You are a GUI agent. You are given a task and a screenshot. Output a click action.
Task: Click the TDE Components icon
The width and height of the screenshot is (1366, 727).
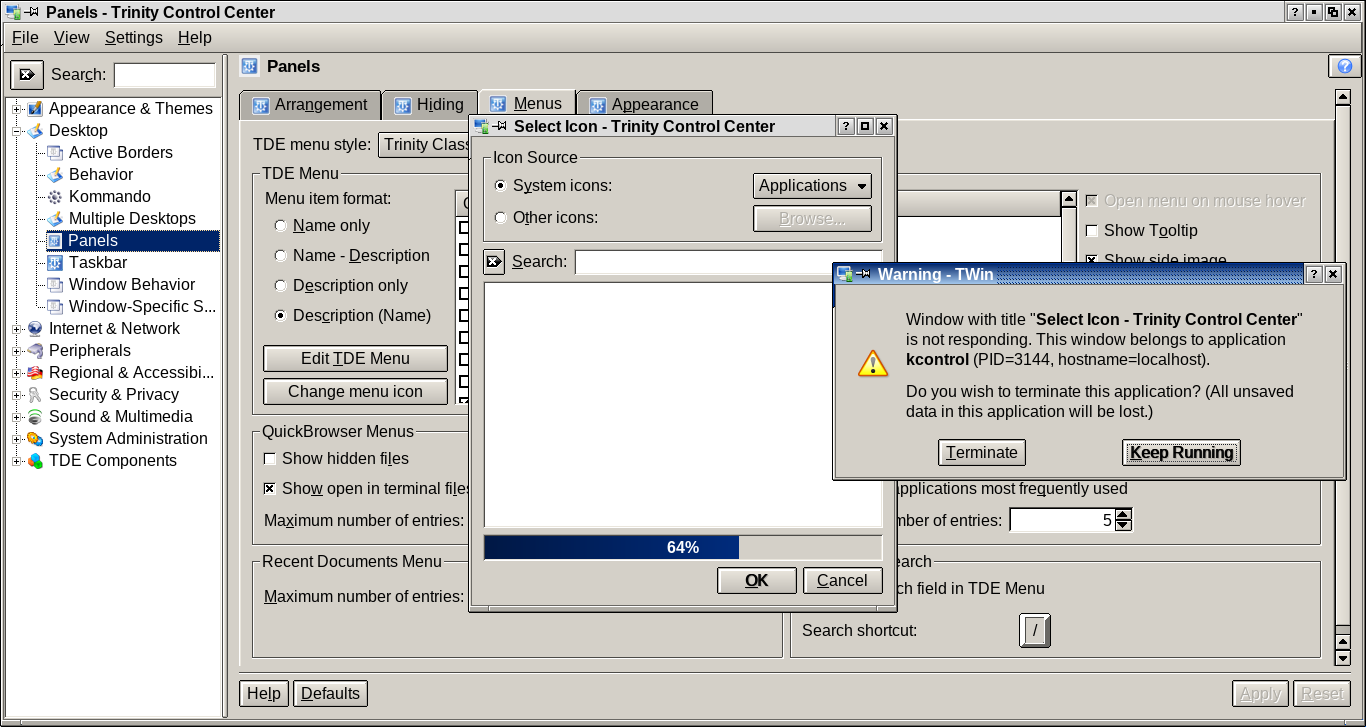pos(35,460)
